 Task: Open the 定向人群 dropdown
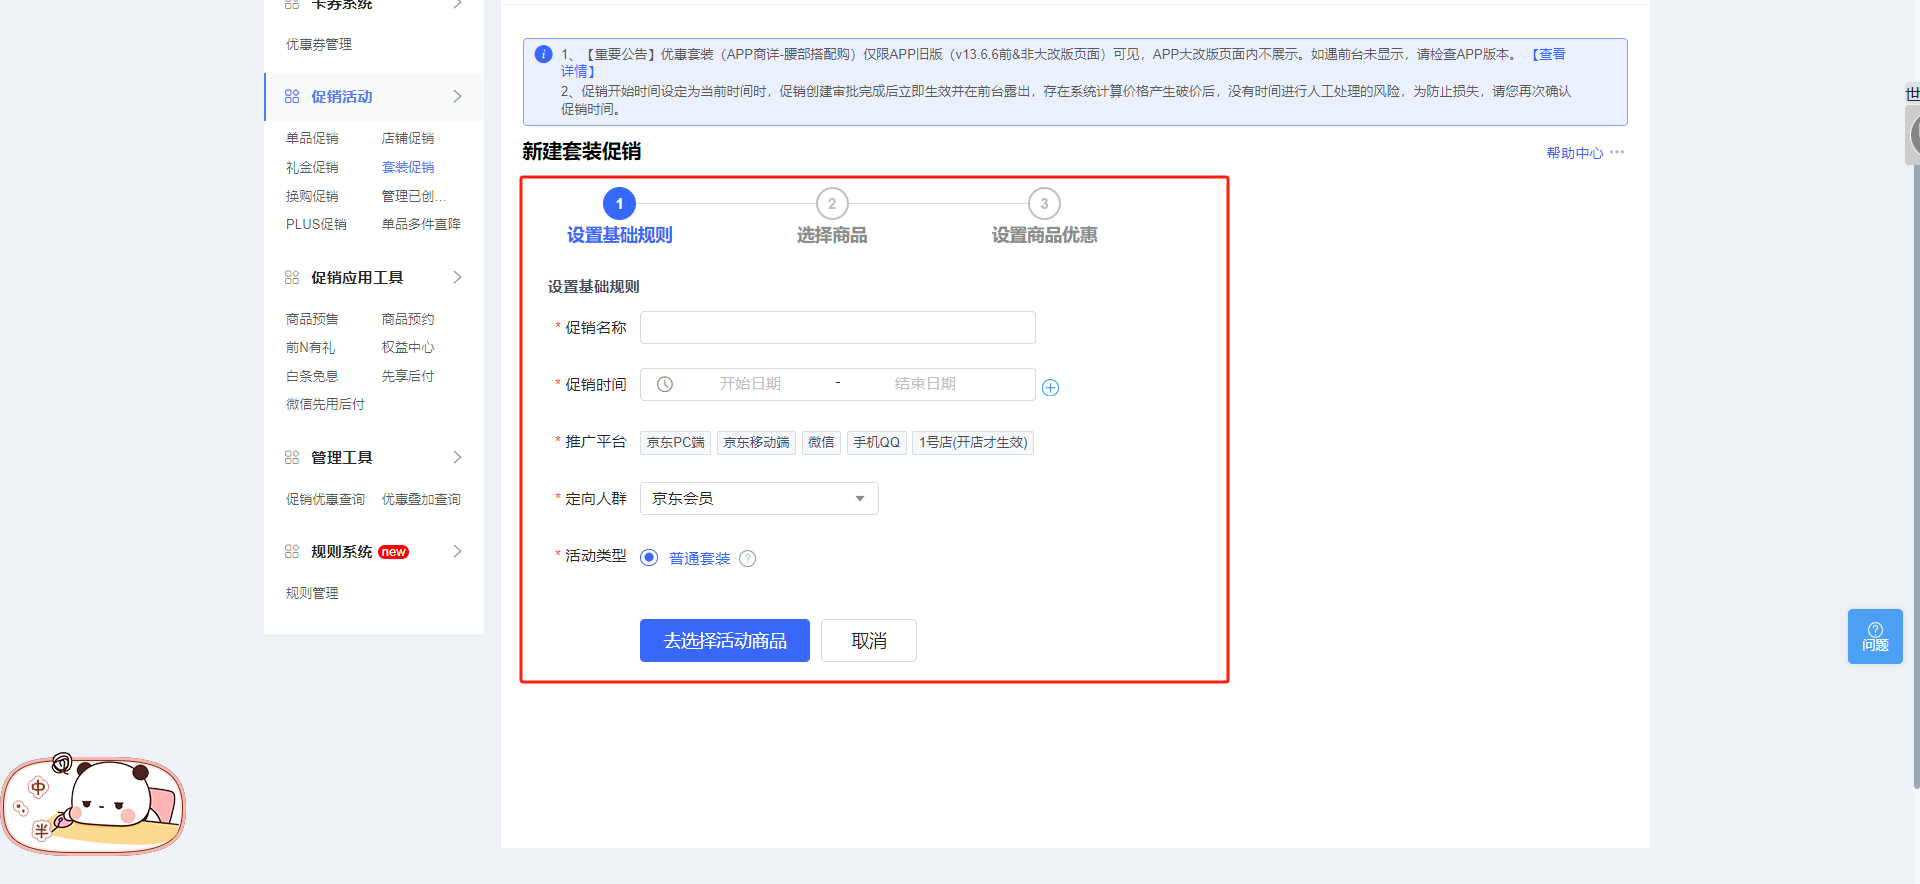[x=759, y=499]
